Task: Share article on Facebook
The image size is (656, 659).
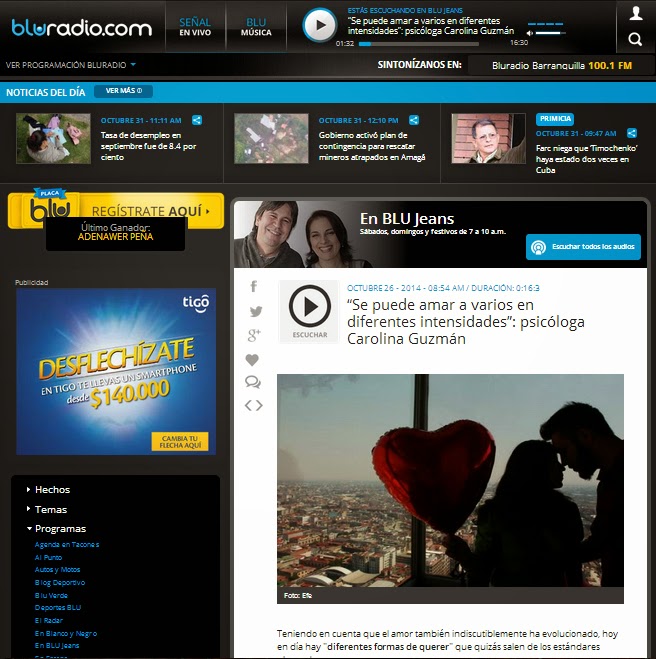Action: click(253, 286)
